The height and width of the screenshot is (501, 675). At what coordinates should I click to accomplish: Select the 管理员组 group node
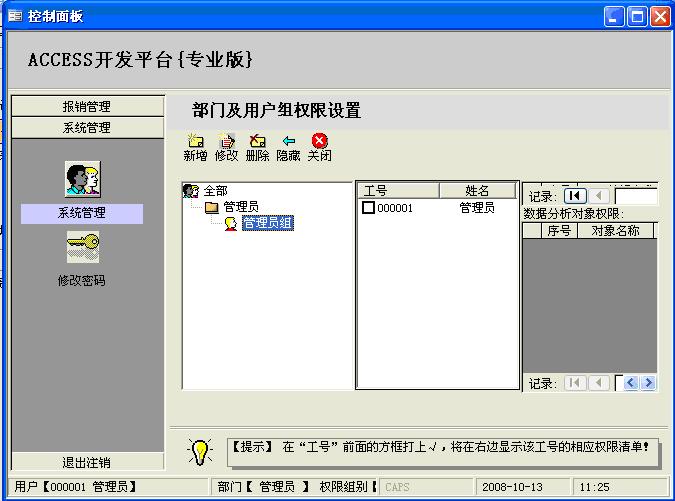click(268, 223)
